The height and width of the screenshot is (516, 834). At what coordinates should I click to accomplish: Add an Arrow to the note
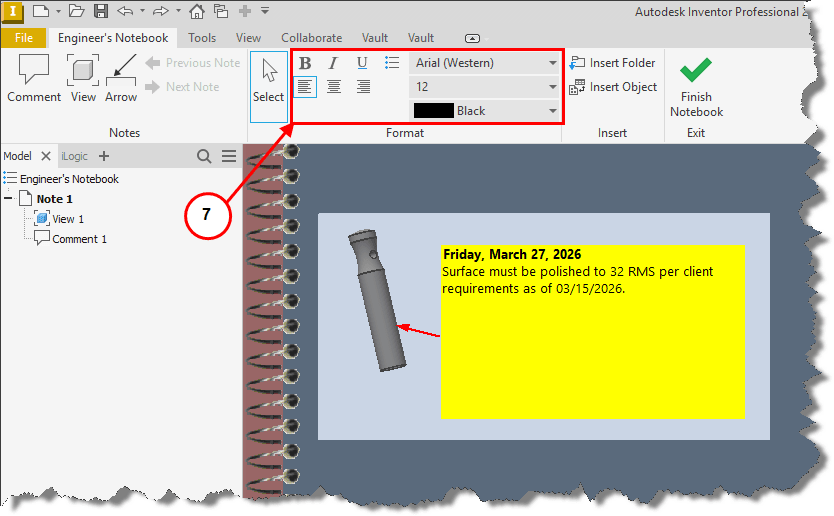[121, 78]
